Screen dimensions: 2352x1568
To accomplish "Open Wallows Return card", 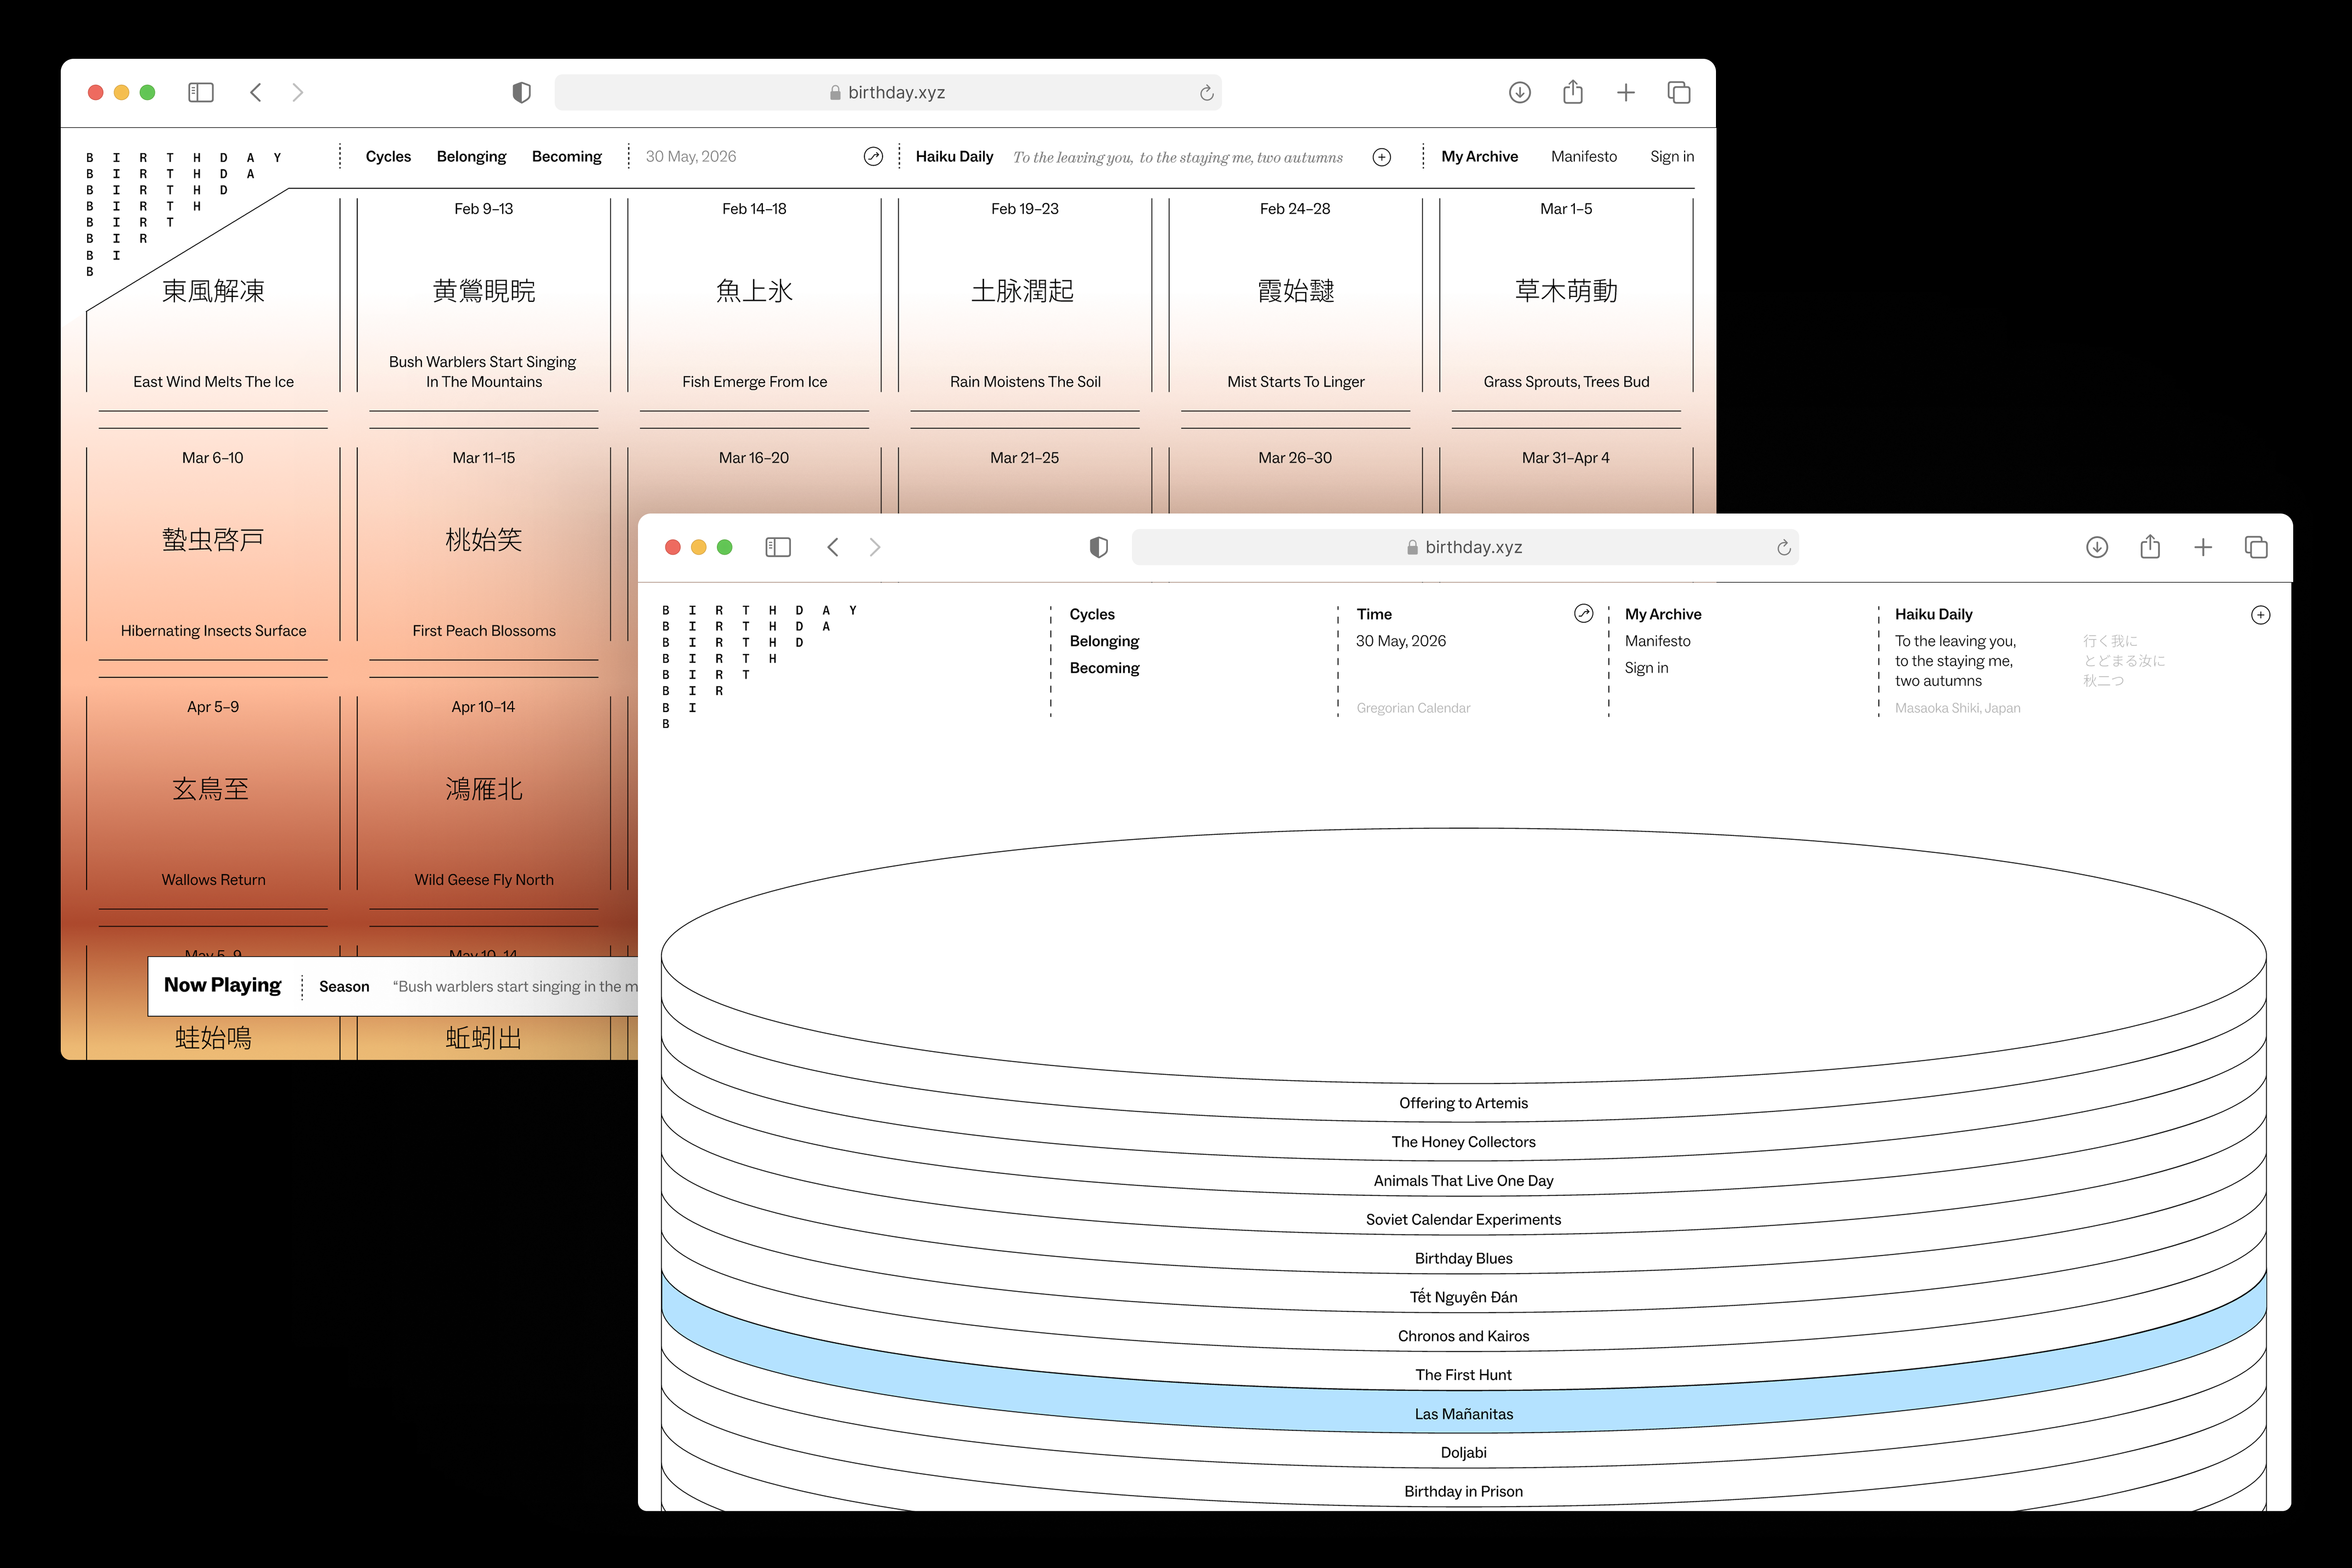I will tap(213, 793).
